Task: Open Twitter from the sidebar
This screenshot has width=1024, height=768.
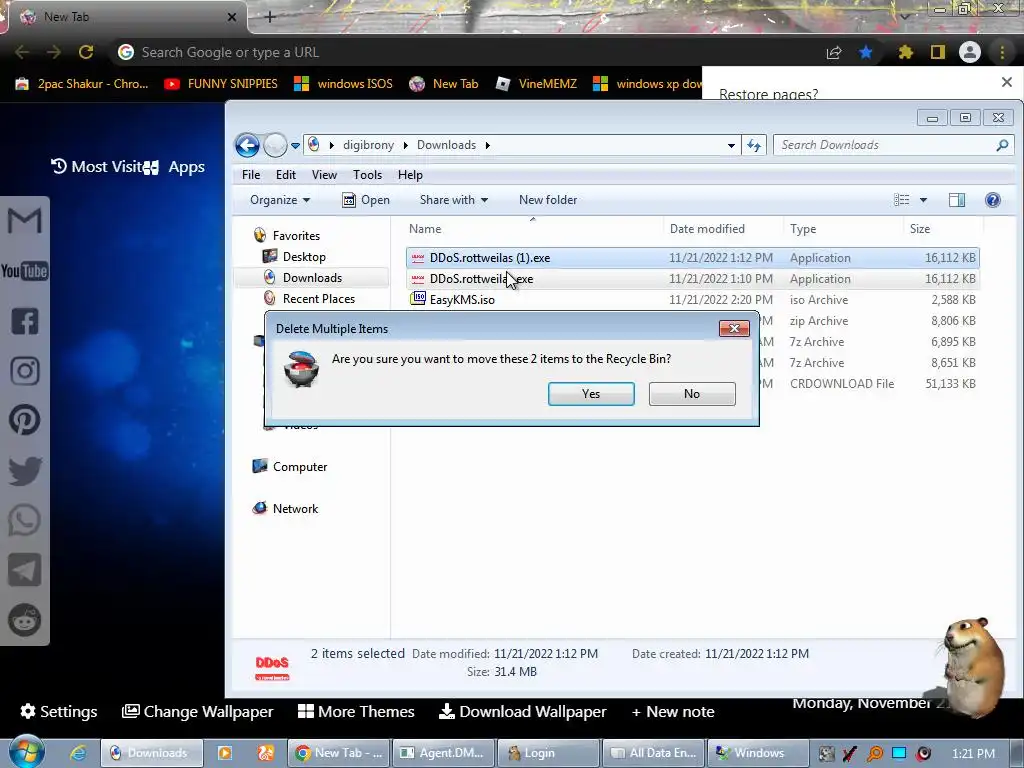Action: [x=24, y=470]
